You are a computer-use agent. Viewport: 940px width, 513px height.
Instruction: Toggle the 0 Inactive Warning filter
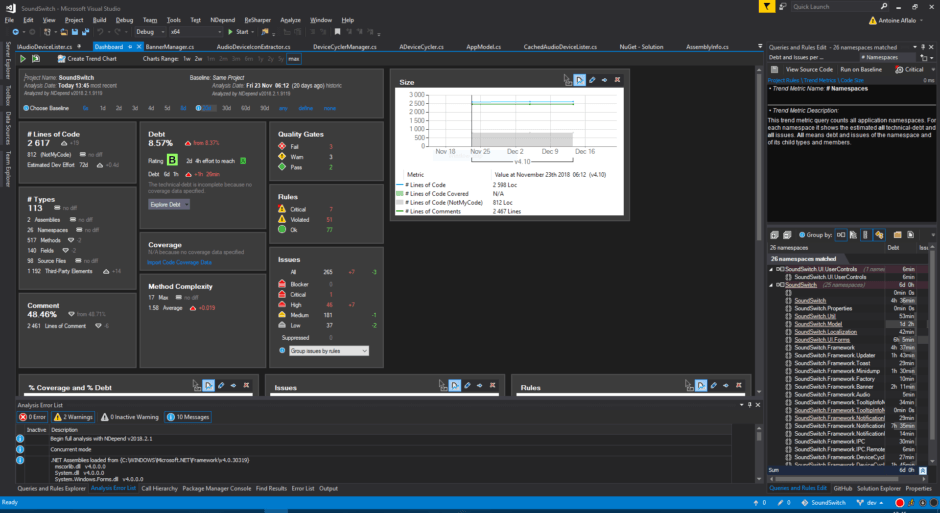[129, 417]
